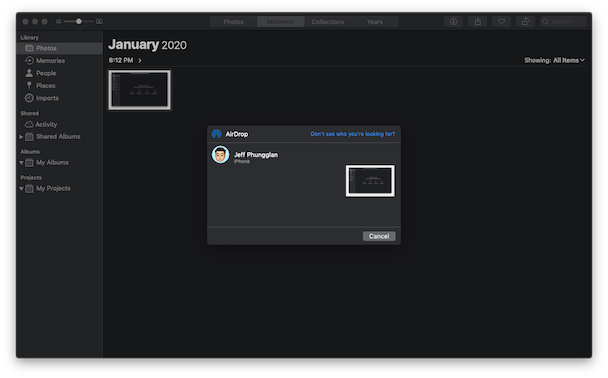This screenshot has height=378, width=608.
Task: Click the Rotate toolbar icon
Action: click(525, 22)
